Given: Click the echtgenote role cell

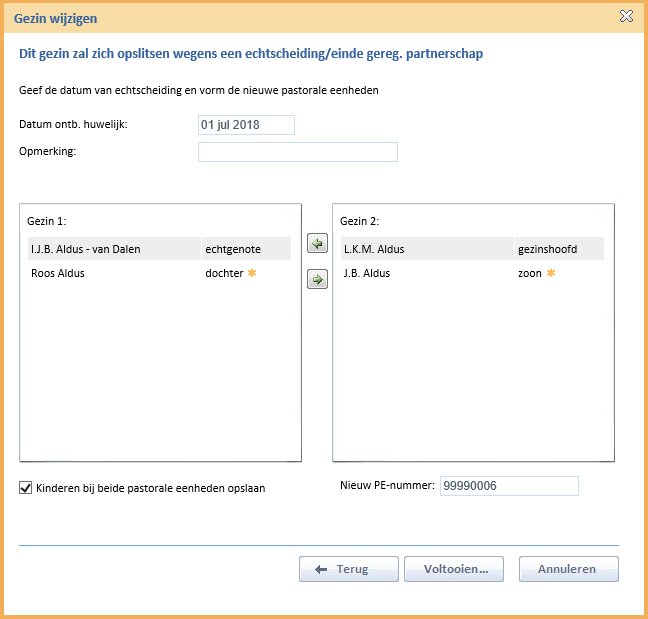Looking at the screenshot, I should pyautogui.click(x=246, y=249).
